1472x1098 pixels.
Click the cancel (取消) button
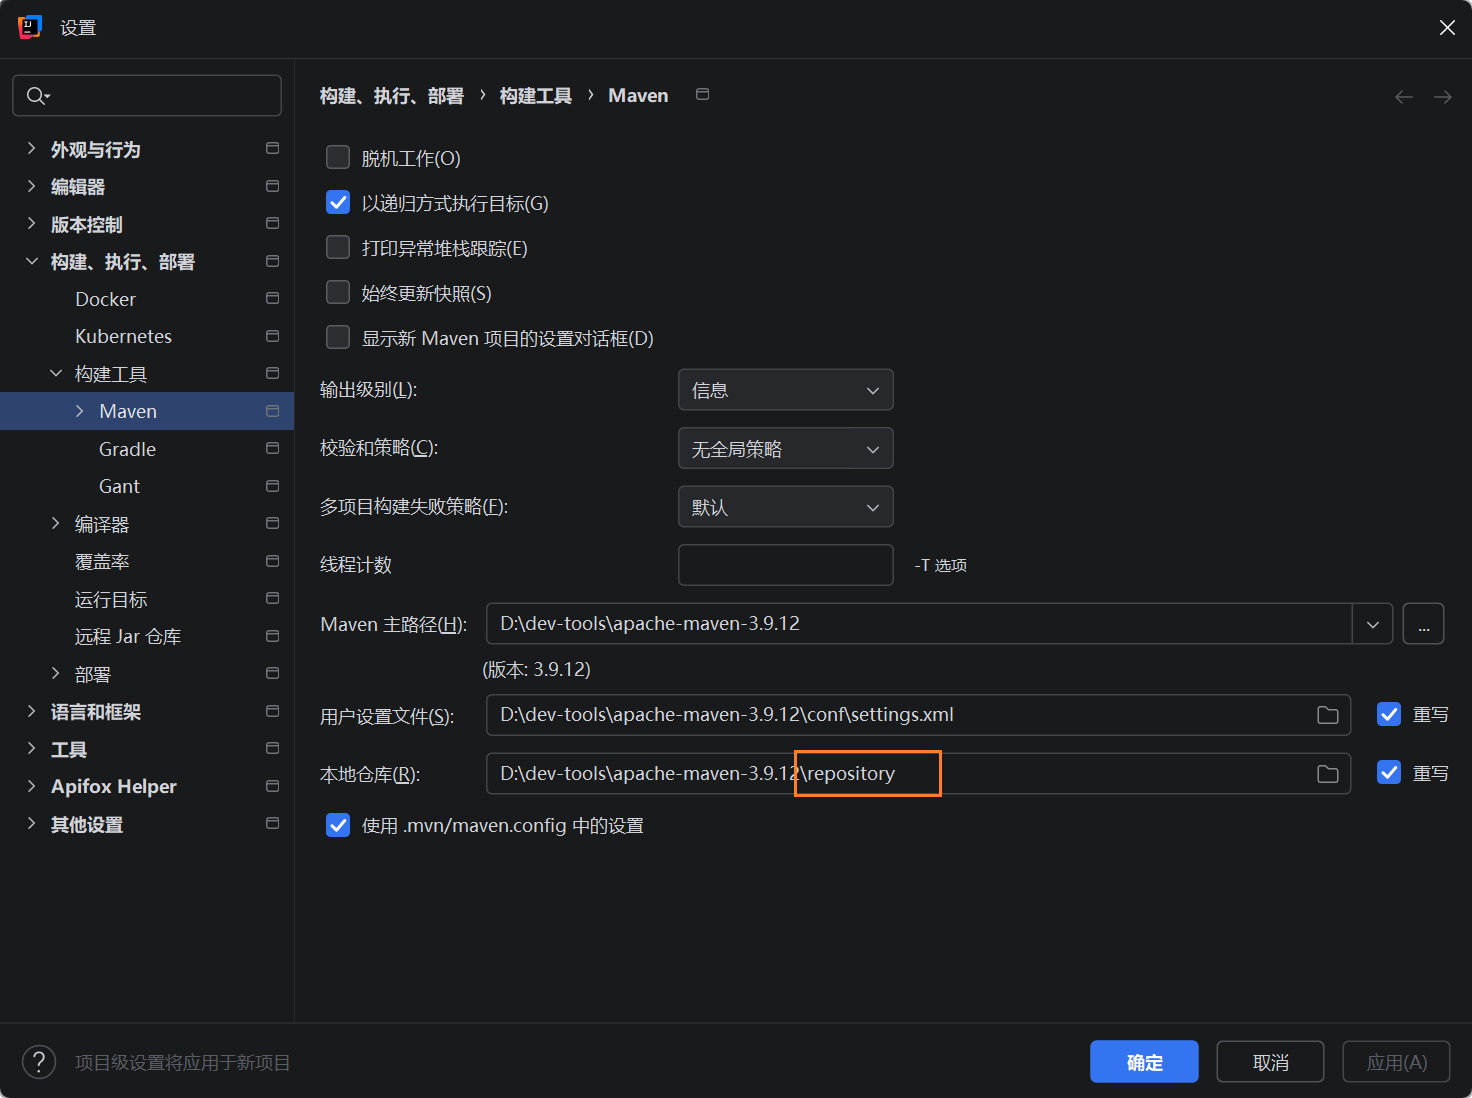pos(1270,1062)
